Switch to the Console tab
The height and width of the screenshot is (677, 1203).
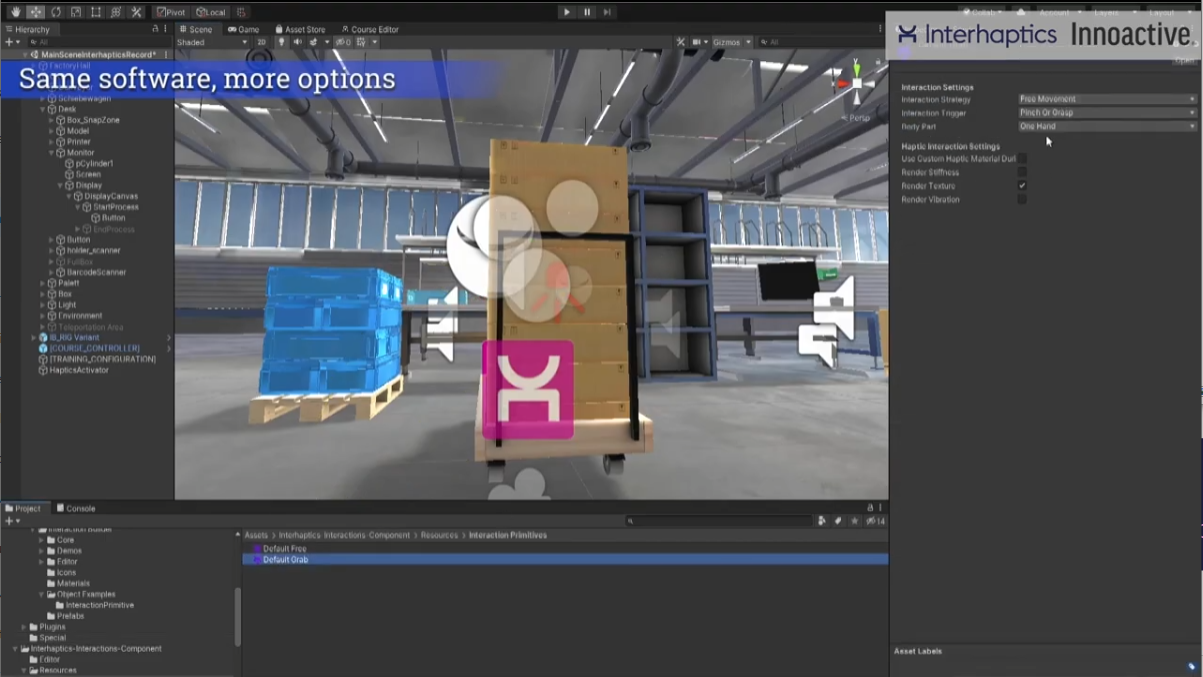(75, 508)
